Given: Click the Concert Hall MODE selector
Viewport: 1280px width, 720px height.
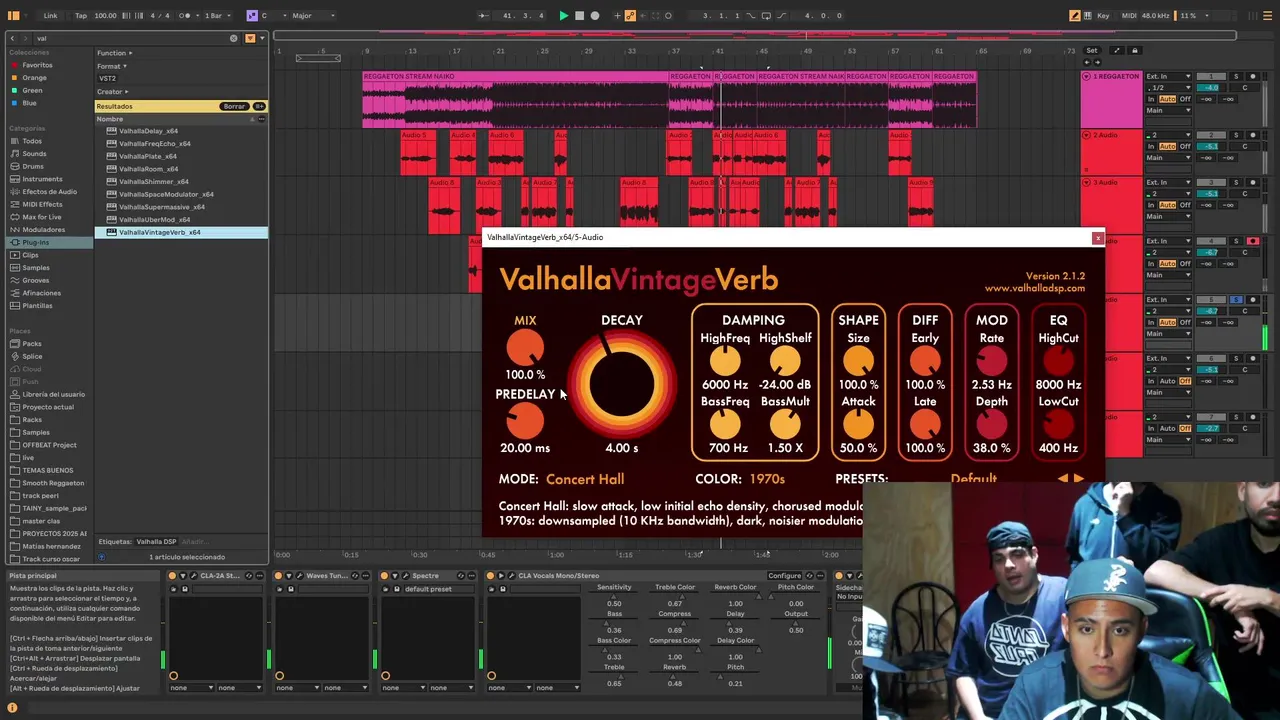Looking at the screenshot, I should (585, 479).
